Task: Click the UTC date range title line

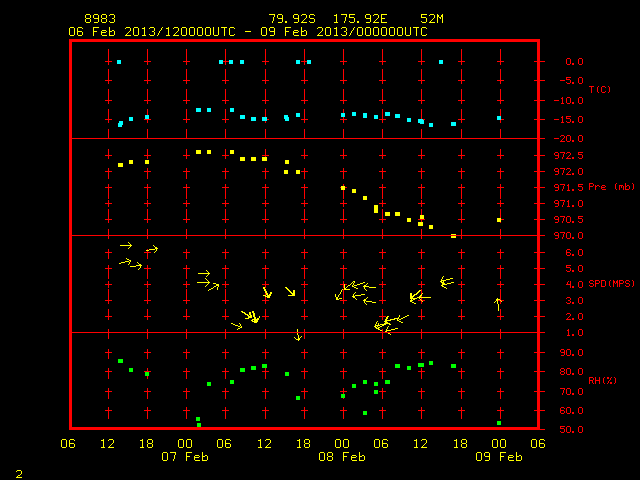Action: pyautogui.click(x=248, y=32)
